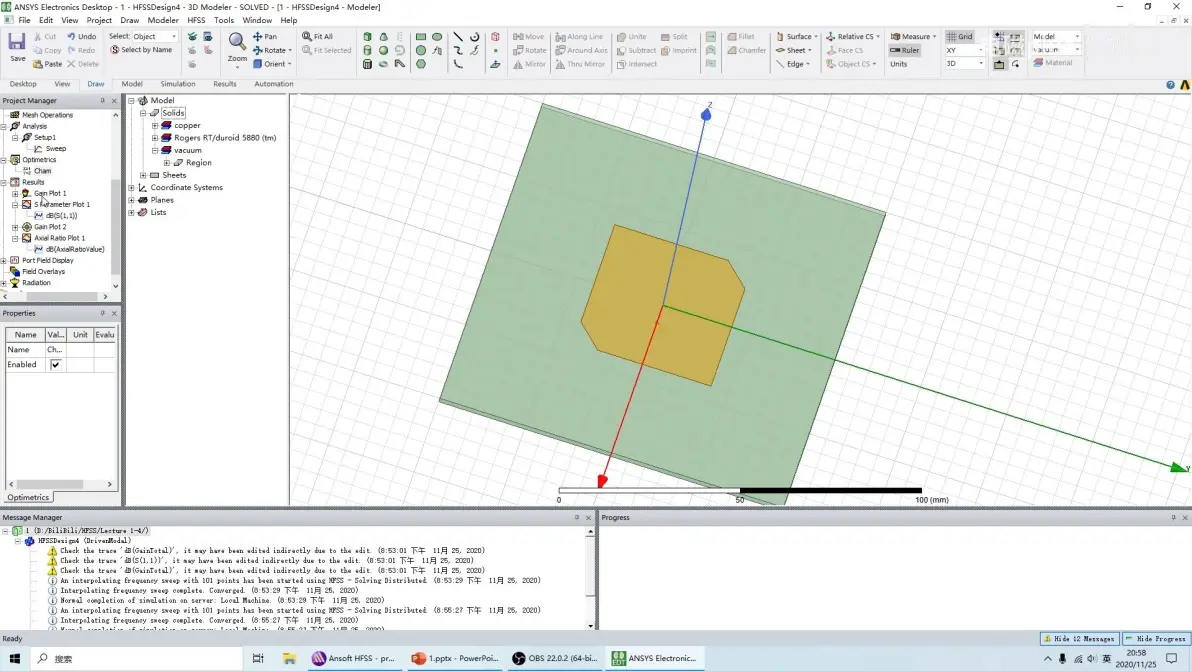1192x671 pixels.
Task: Open the PowerPoint taskbar window
Action: 455,658
